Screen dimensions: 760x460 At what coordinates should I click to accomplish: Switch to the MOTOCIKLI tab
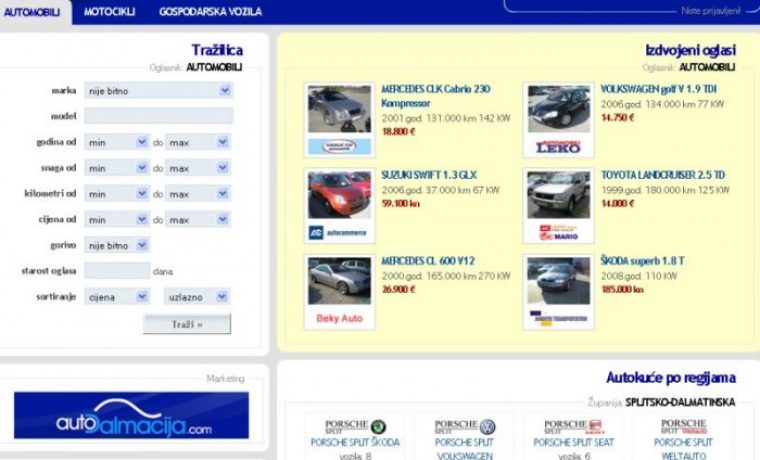[109, 12]
